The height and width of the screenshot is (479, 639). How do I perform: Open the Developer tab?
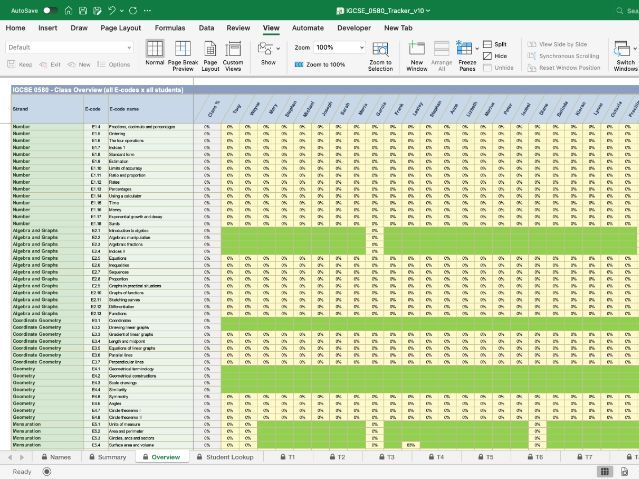point(354,28)
